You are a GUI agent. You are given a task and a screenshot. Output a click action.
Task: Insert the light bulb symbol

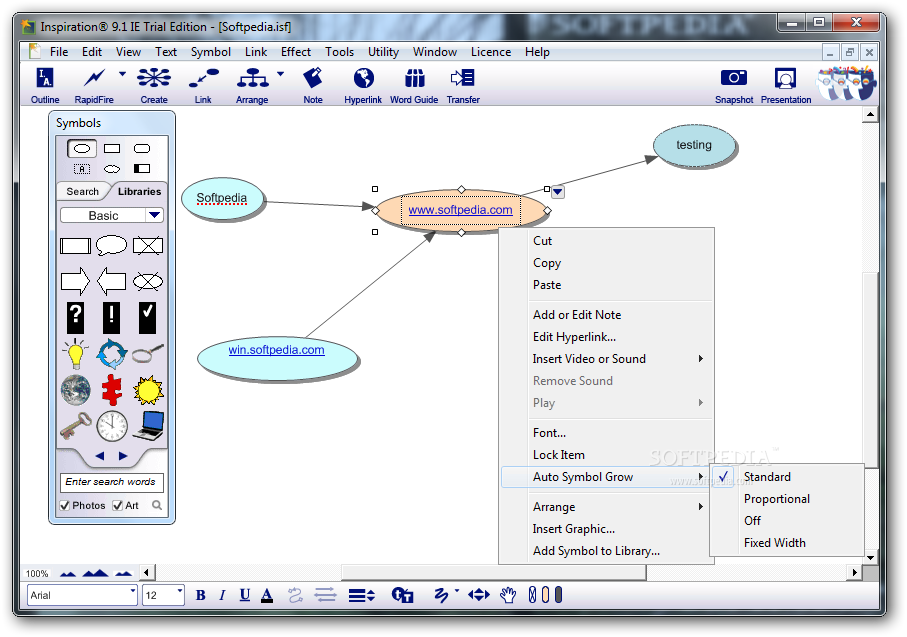(x=75, y=354)
